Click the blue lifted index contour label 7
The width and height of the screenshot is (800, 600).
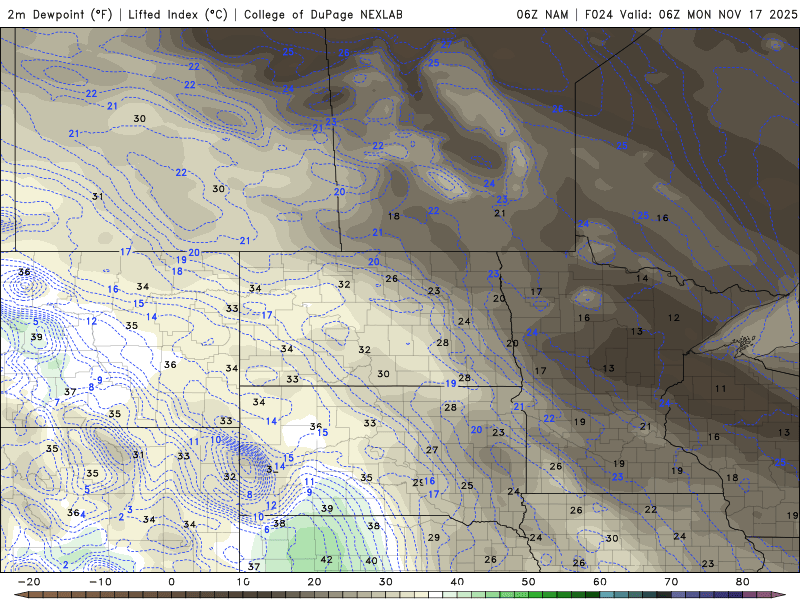(57, 403)
